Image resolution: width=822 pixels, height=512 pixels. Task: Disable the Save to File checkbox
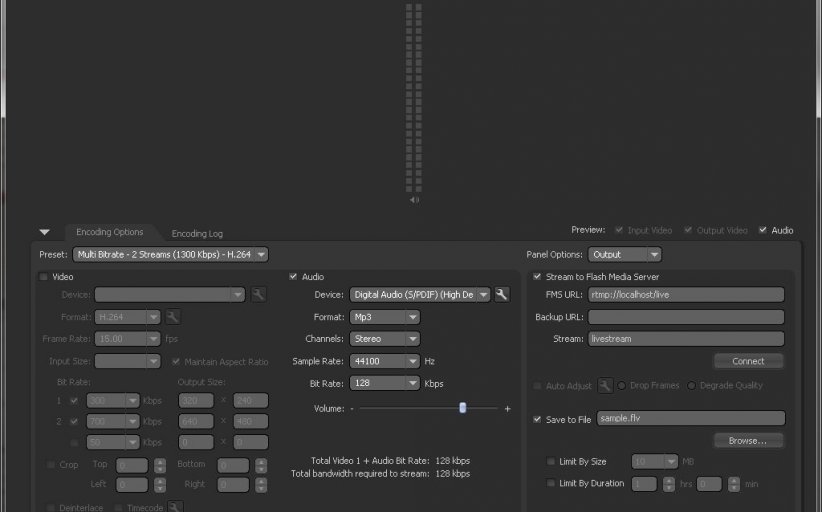pos(538,419)
